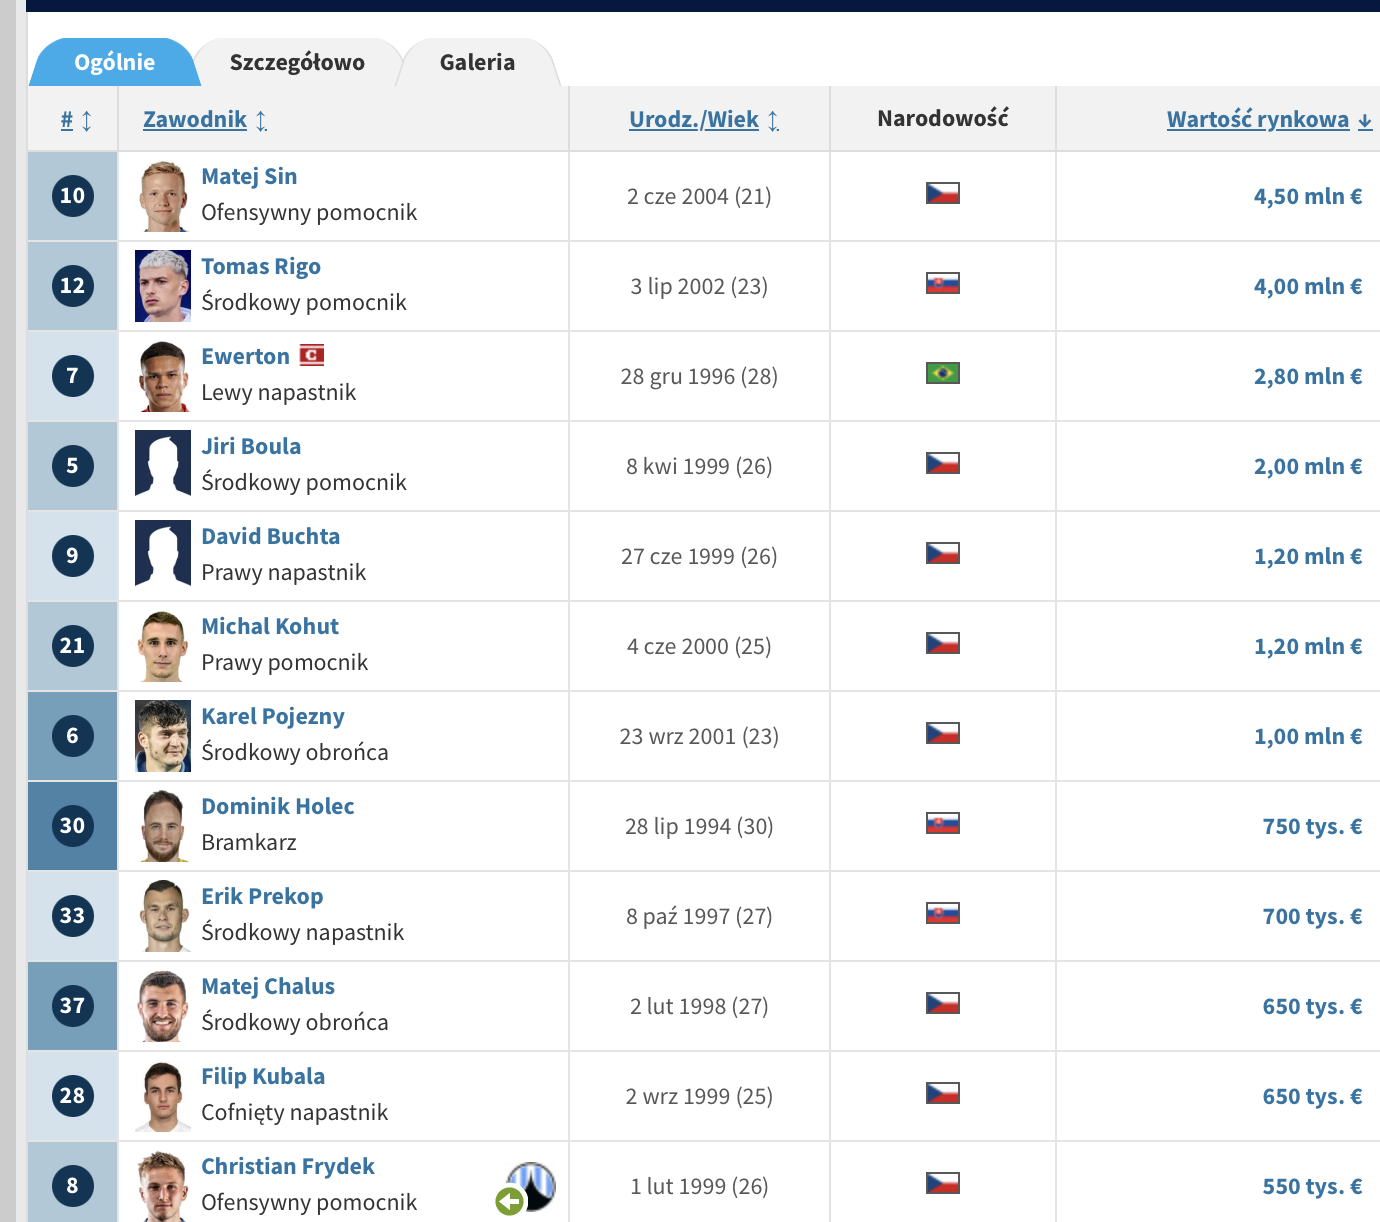Sort players by Urodz./Wiek column
This screenshot has height=1222, width=1380.
tap(694, 120)
